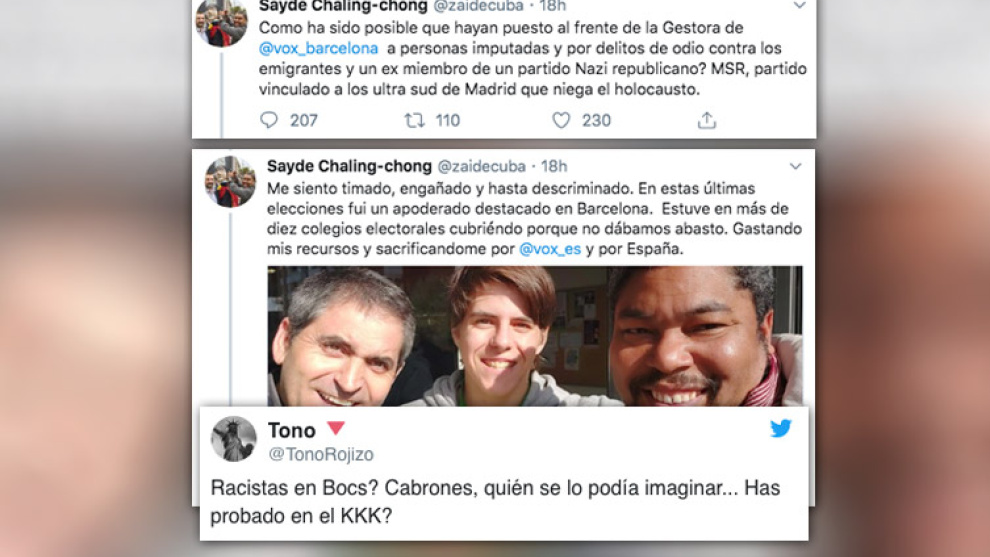
Task: Open Sayde's avatar on the second tweet
Action: point(230,181)
